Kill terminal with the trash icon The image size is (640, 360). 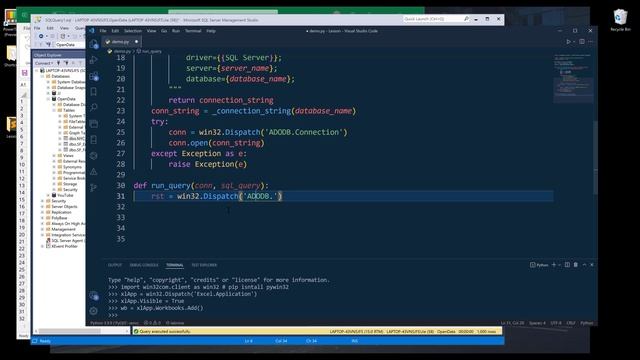[x=576, y=265]
